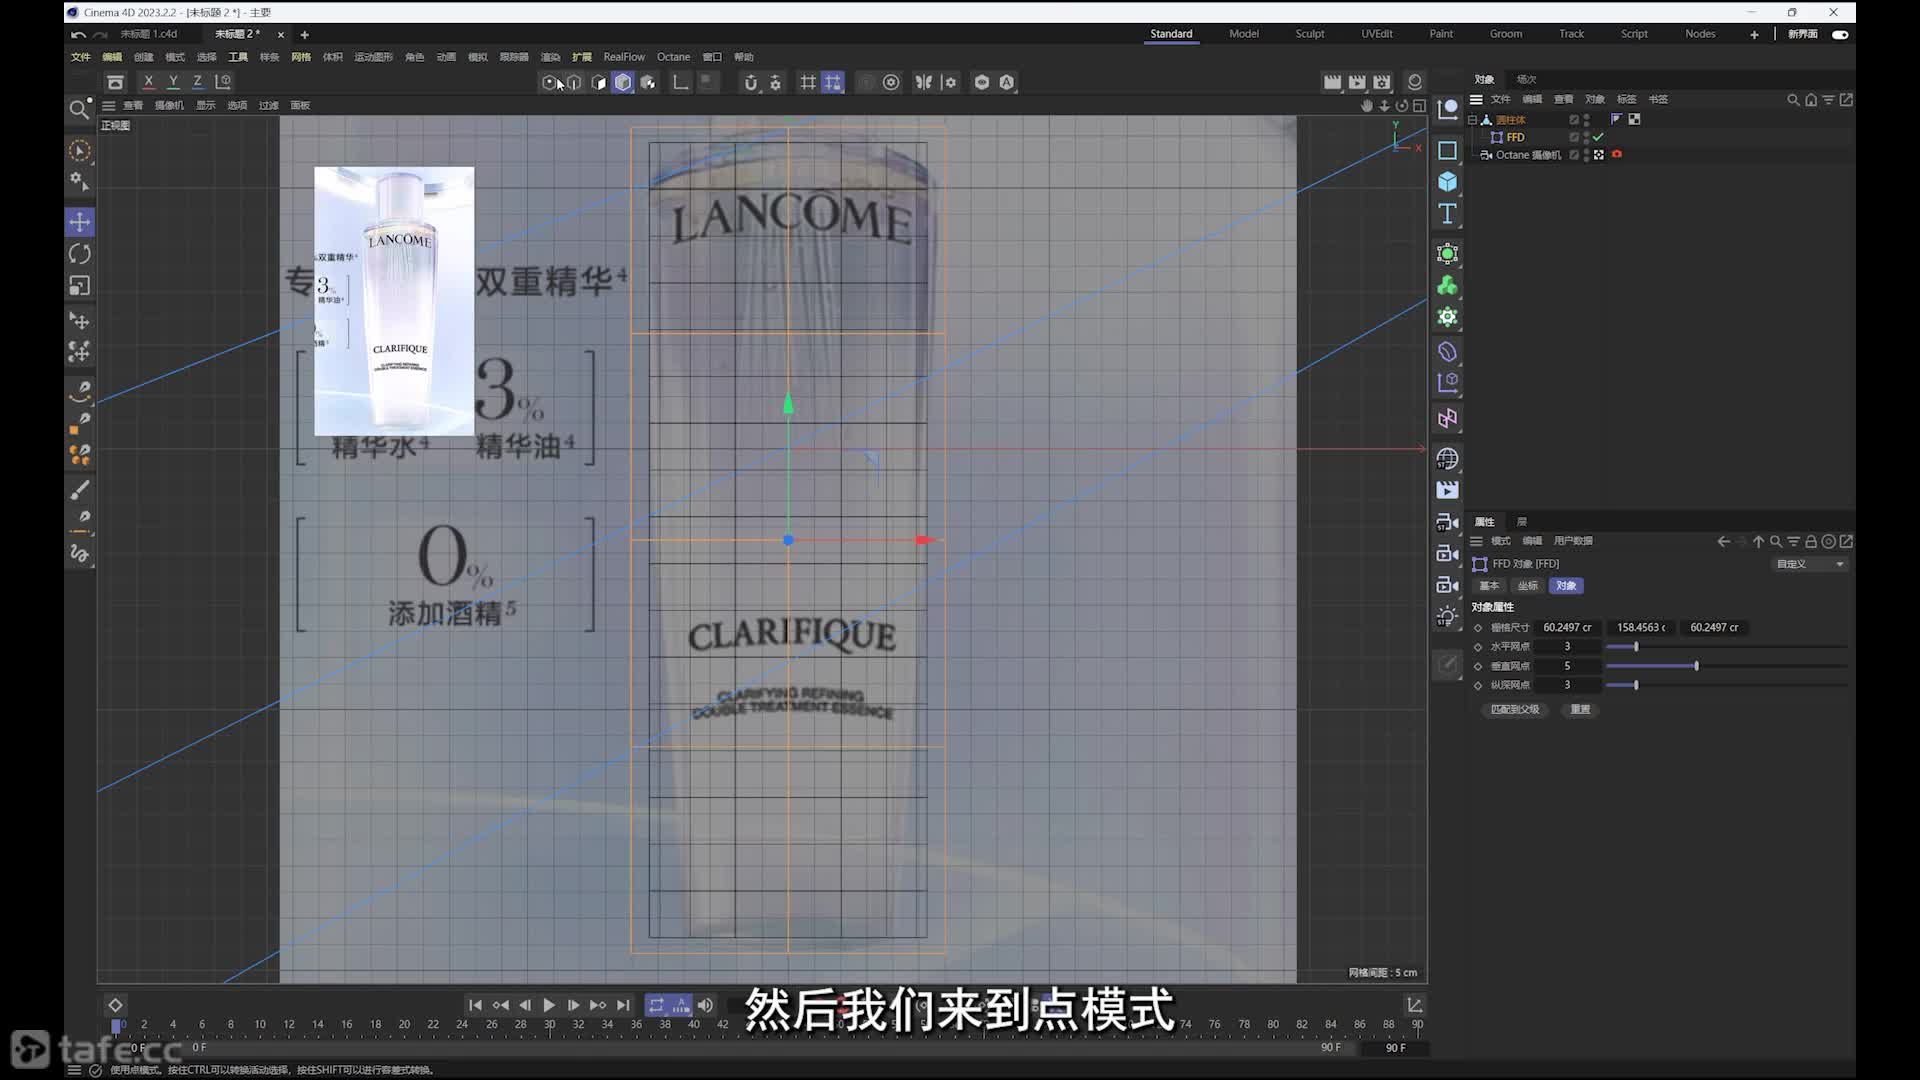Open the coordinate system toggle icon
Viewport: 1920px width, 1080px height.
223,82
